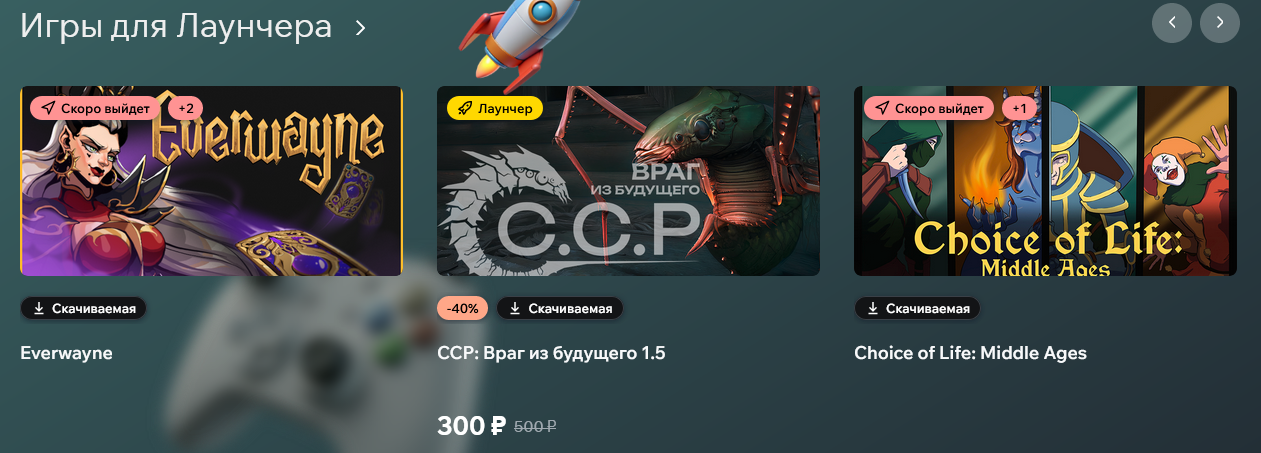Open the Everwayne game thumbnail
Viewport: 1261px width, 453px height.
coord(211,181)
